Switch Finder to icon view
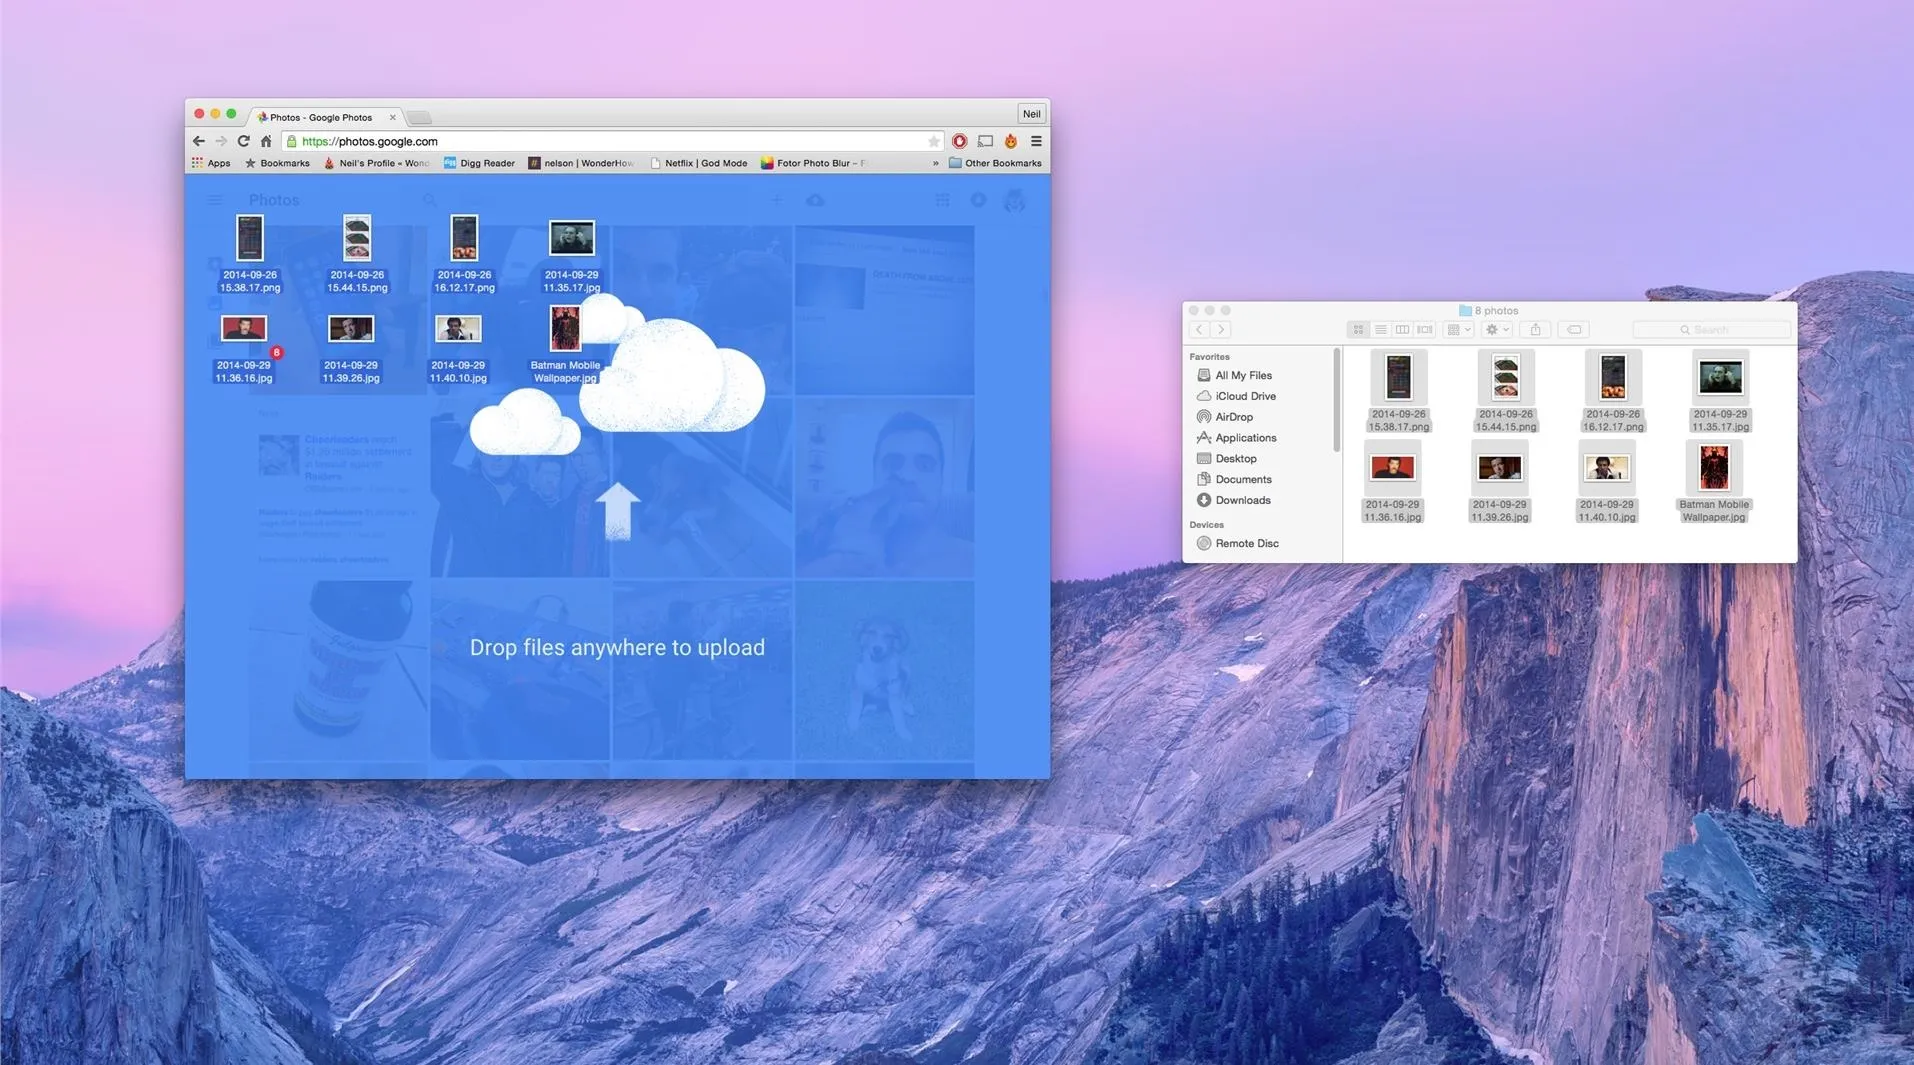The height and width of the screenshot is (1065, 1914). click(x=1358, y=329)
